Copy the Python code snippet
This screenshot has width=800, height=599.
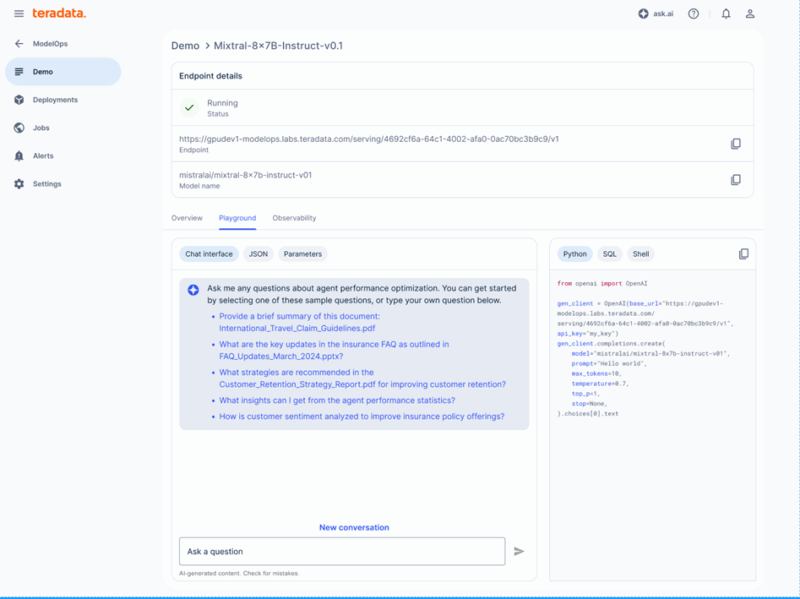coord(743,254)
